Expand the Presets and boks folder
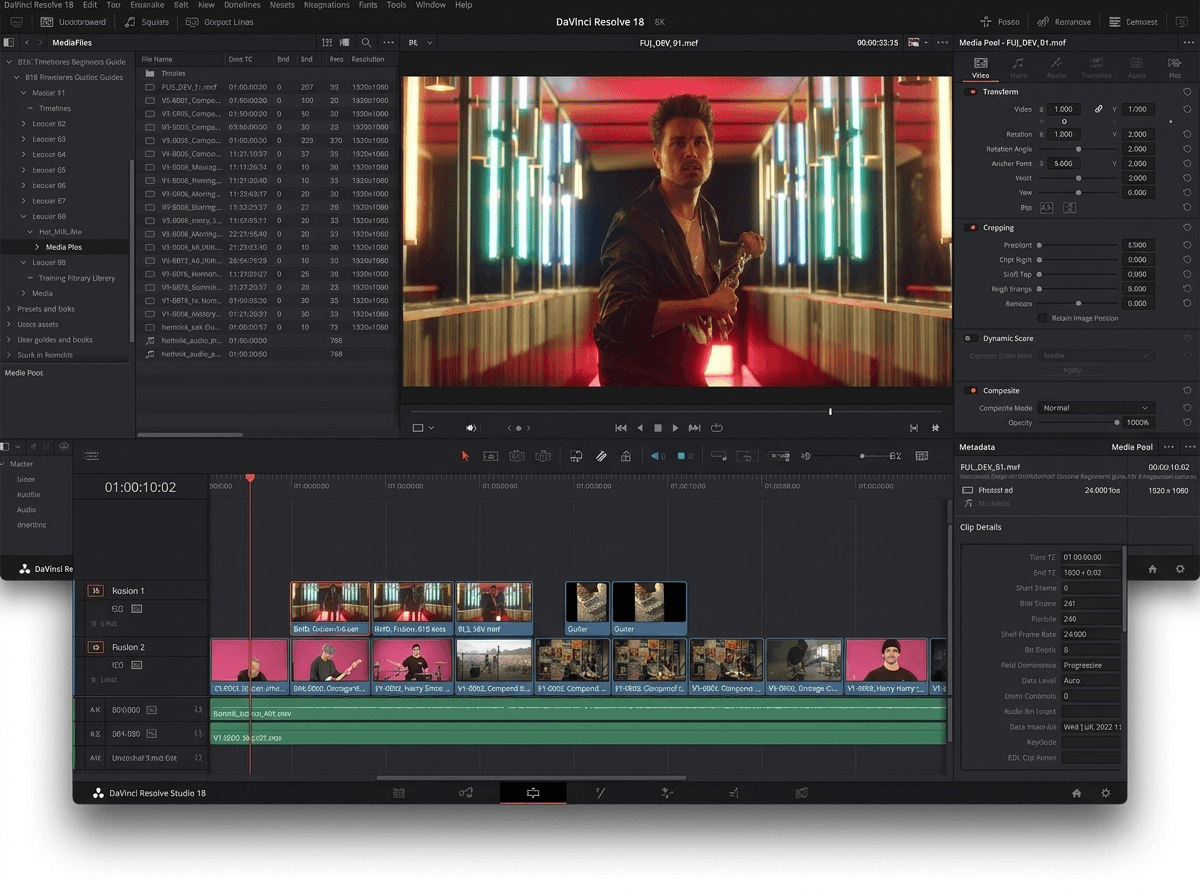1200x896 pixels. point(9,309)
